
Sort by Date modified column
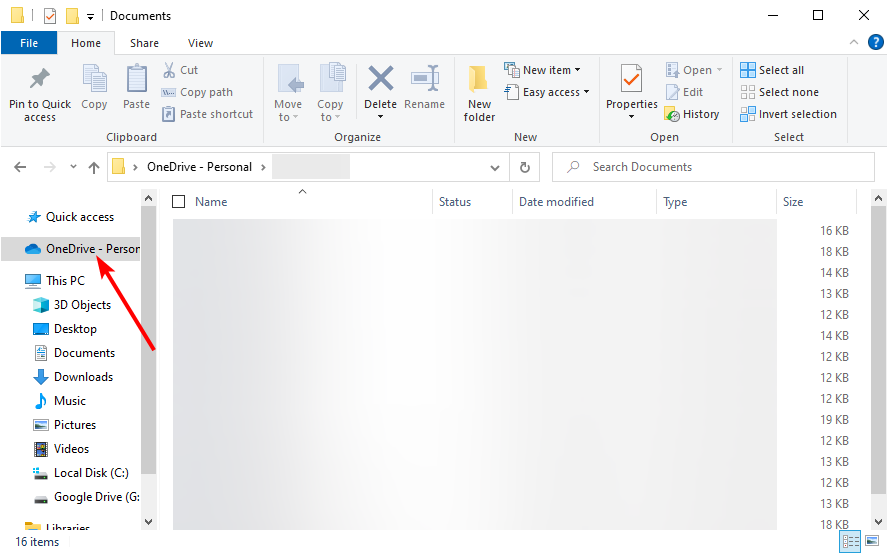[x=556, y=202]
